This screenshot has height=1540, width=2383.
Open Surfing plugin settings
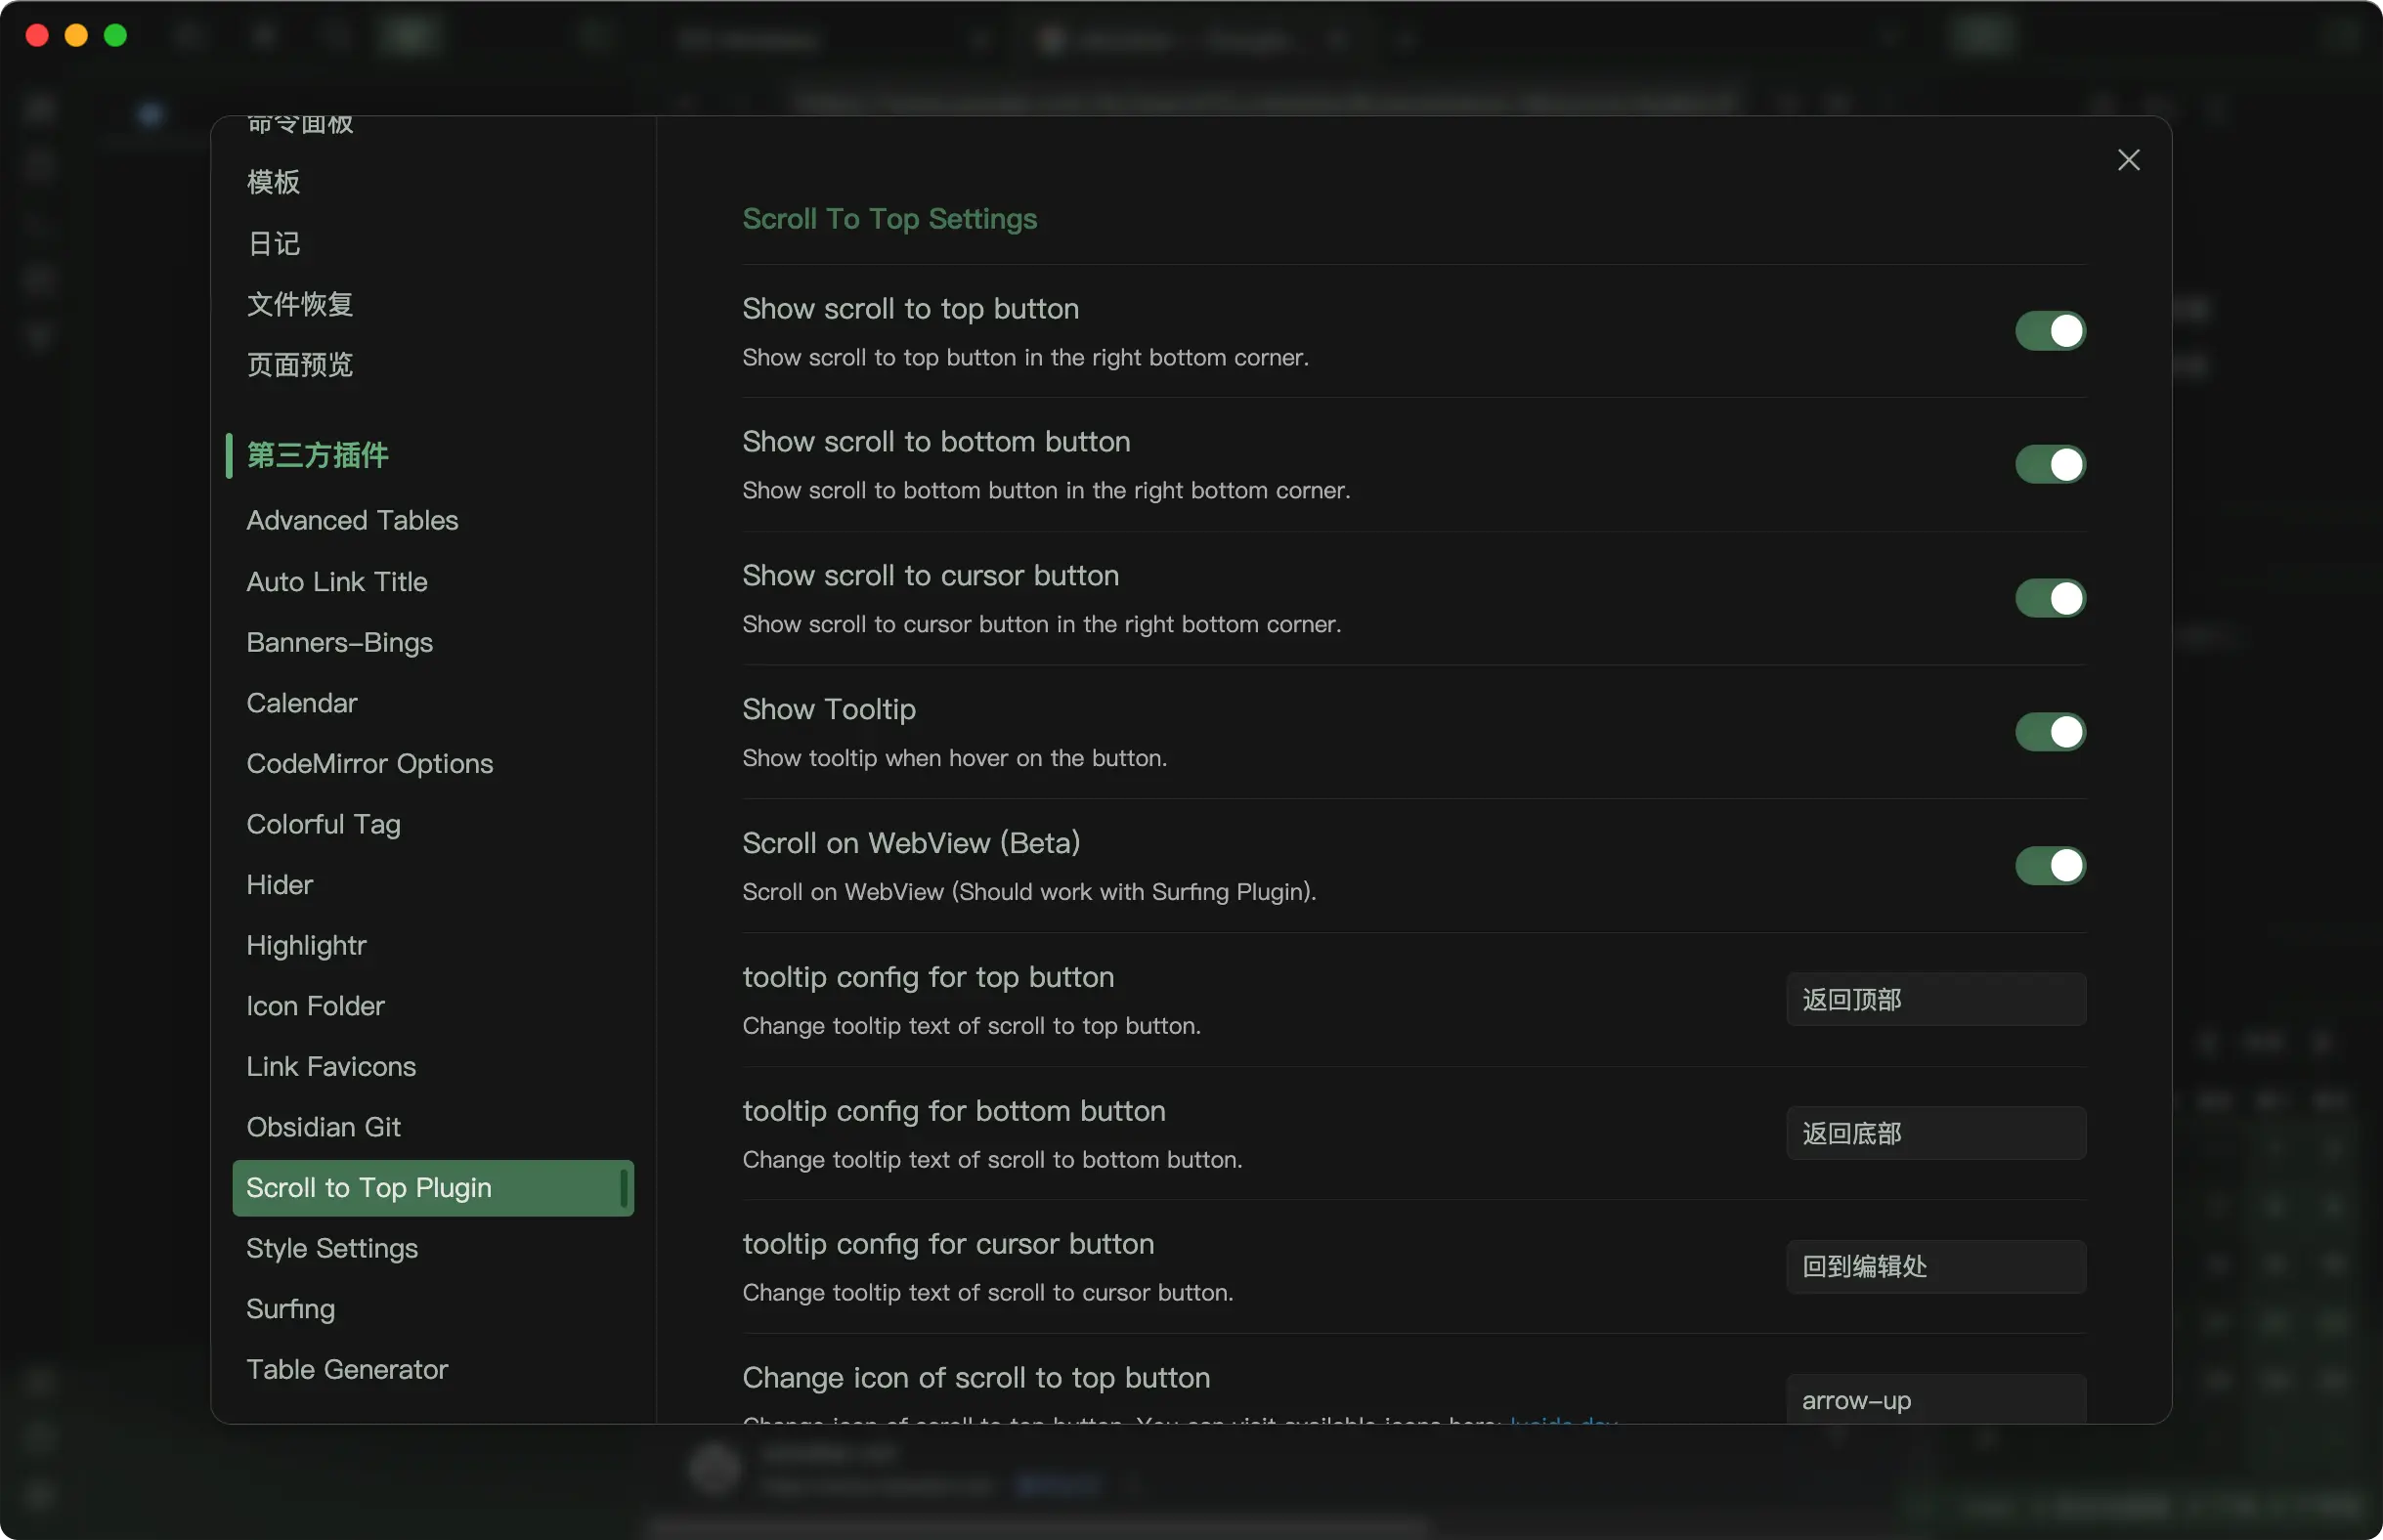(x=291, y=1309)
